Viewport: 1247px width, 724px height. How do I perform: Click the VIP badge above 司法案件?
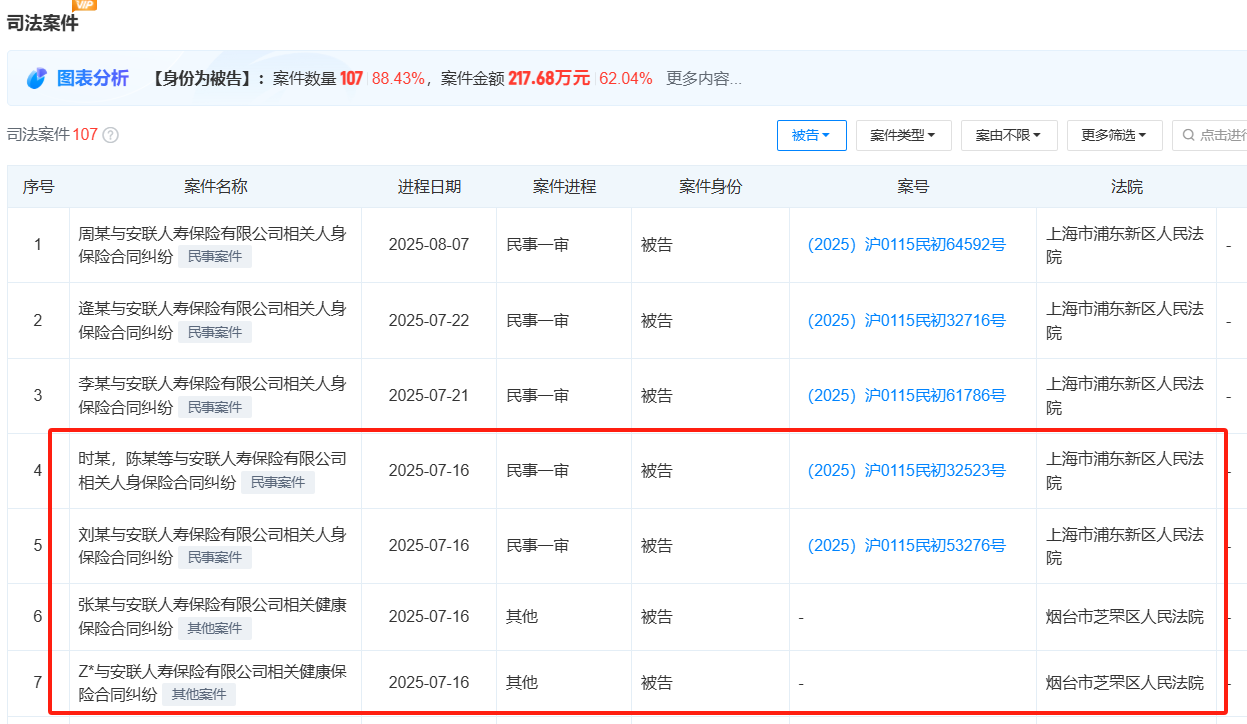(x=85, y=5)
